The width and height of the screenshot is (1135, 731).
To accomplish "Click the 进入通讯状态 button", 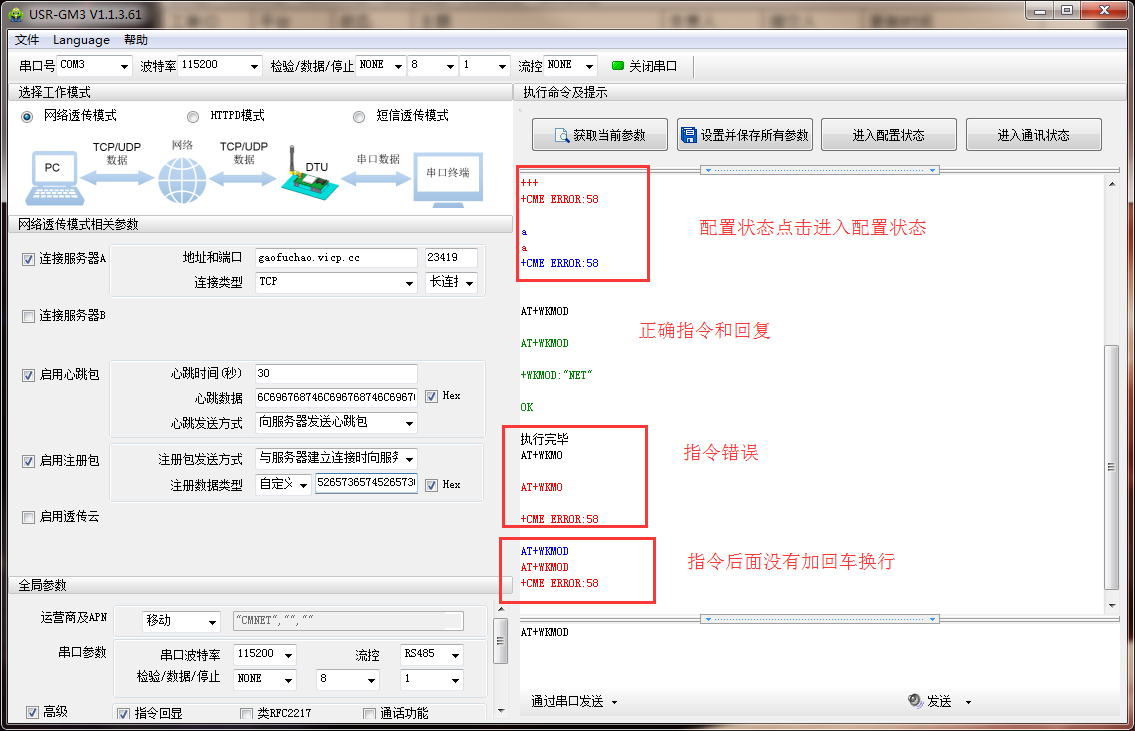I will point(1033,134).
